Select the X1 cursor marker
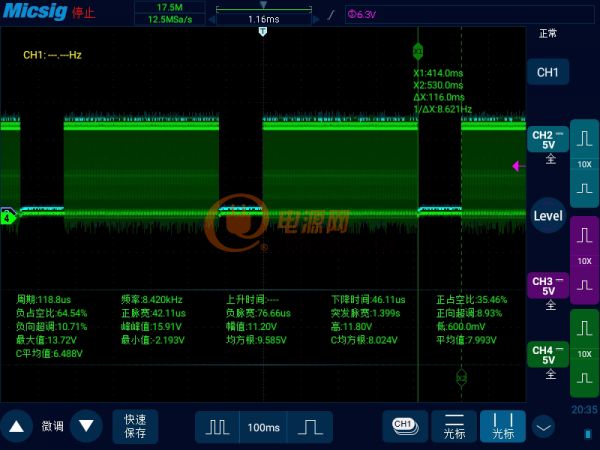 pos(418,51)
